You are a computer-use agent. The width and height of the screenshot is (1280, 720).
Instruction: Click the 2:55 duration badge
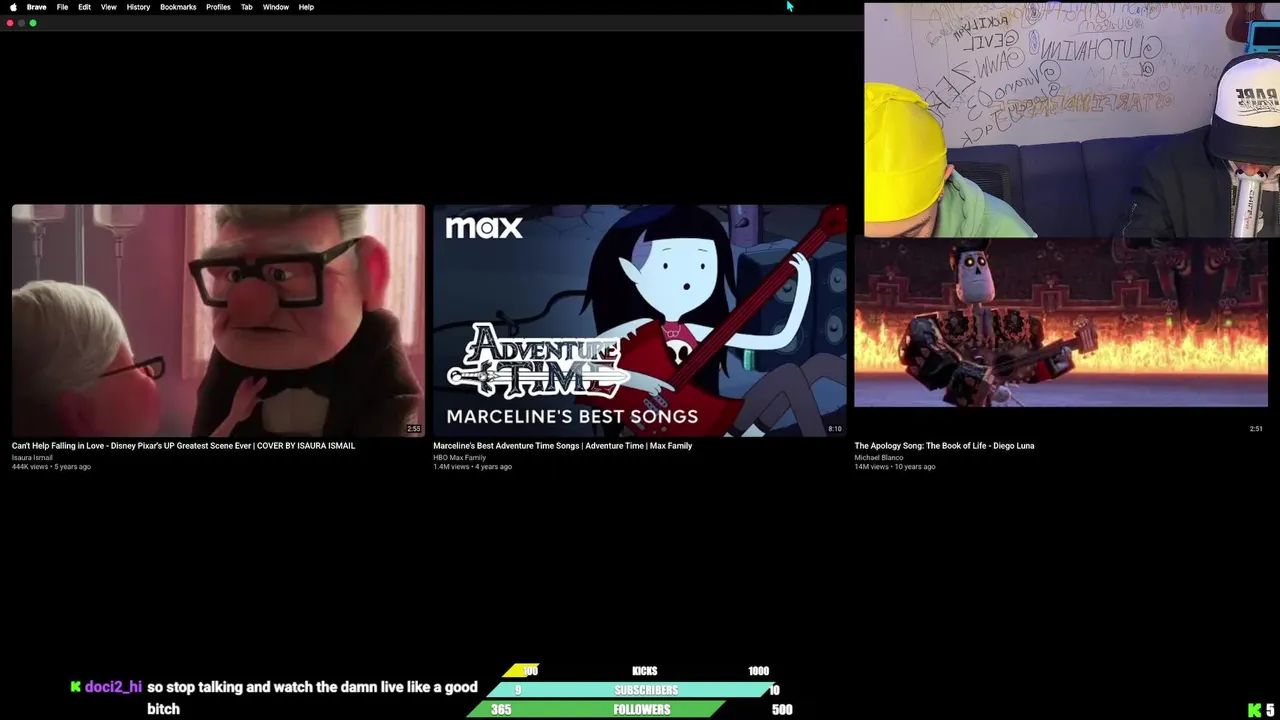[x=414, y=429]
